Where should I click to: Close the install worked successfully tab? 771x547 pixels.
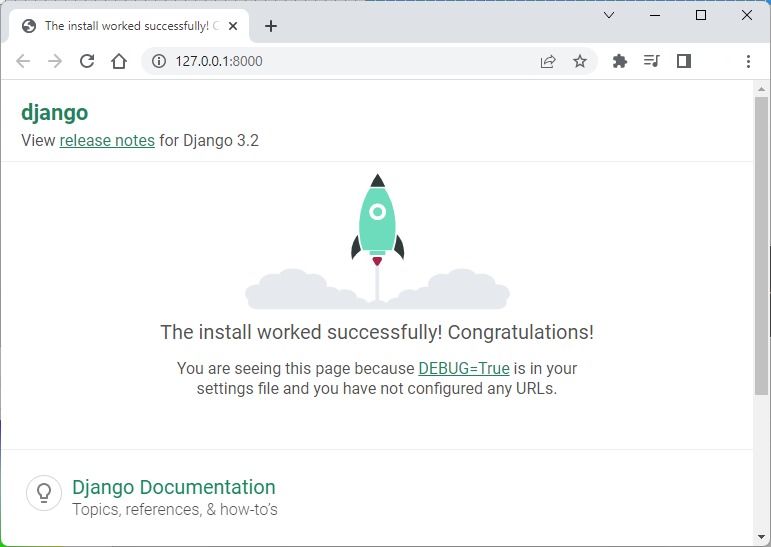coord(233,26)
